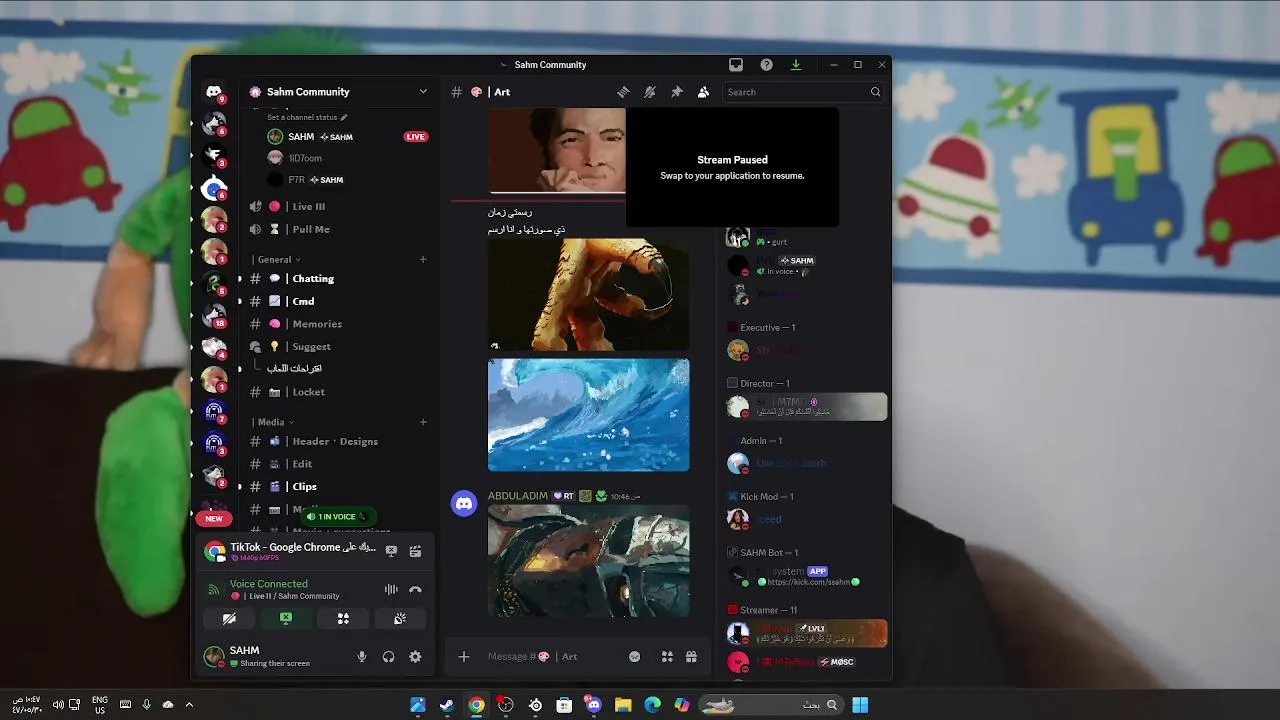This screenshot has width=1280, height=720.
Task: Toggle channel notification mute bell
Action: 650,92
